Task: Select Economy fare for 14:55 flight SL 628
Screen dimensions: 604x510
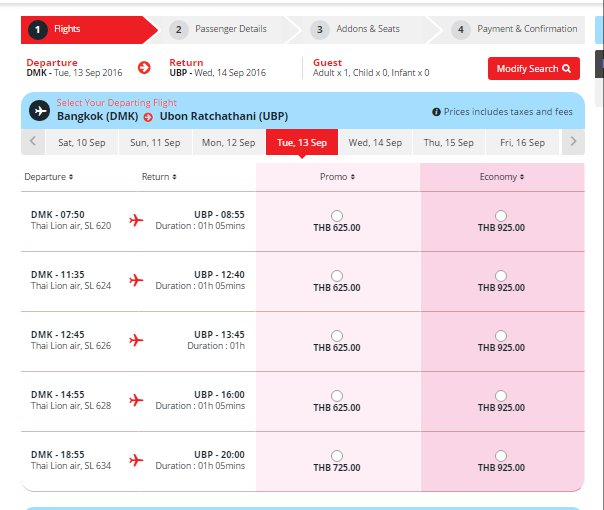Action: click(501, 396)
